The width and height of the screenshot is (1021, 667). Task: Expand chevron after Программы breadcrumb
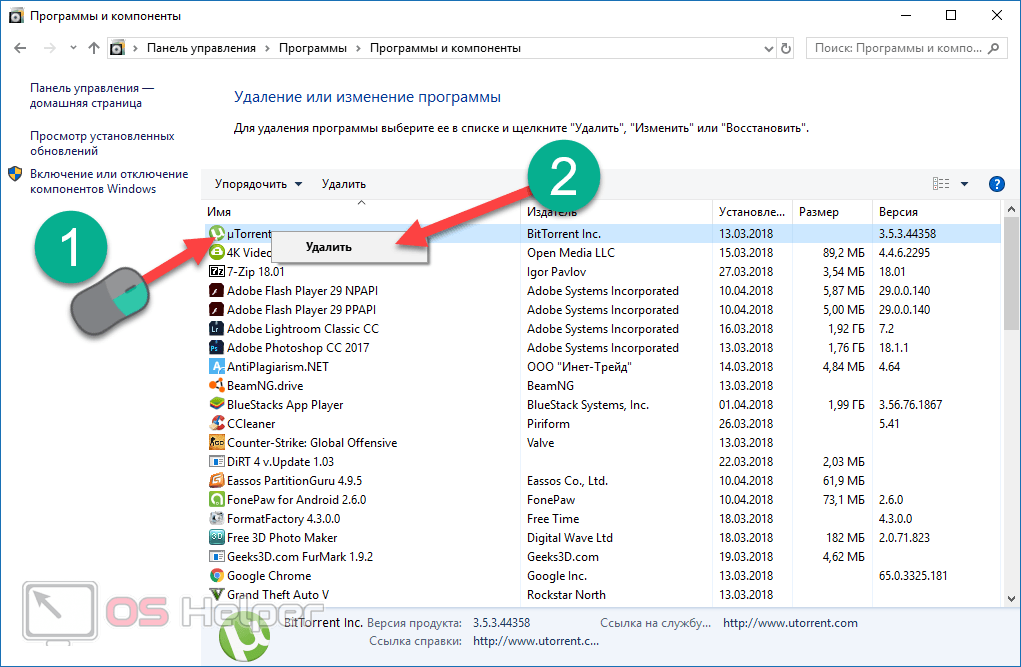click(358, 48)
